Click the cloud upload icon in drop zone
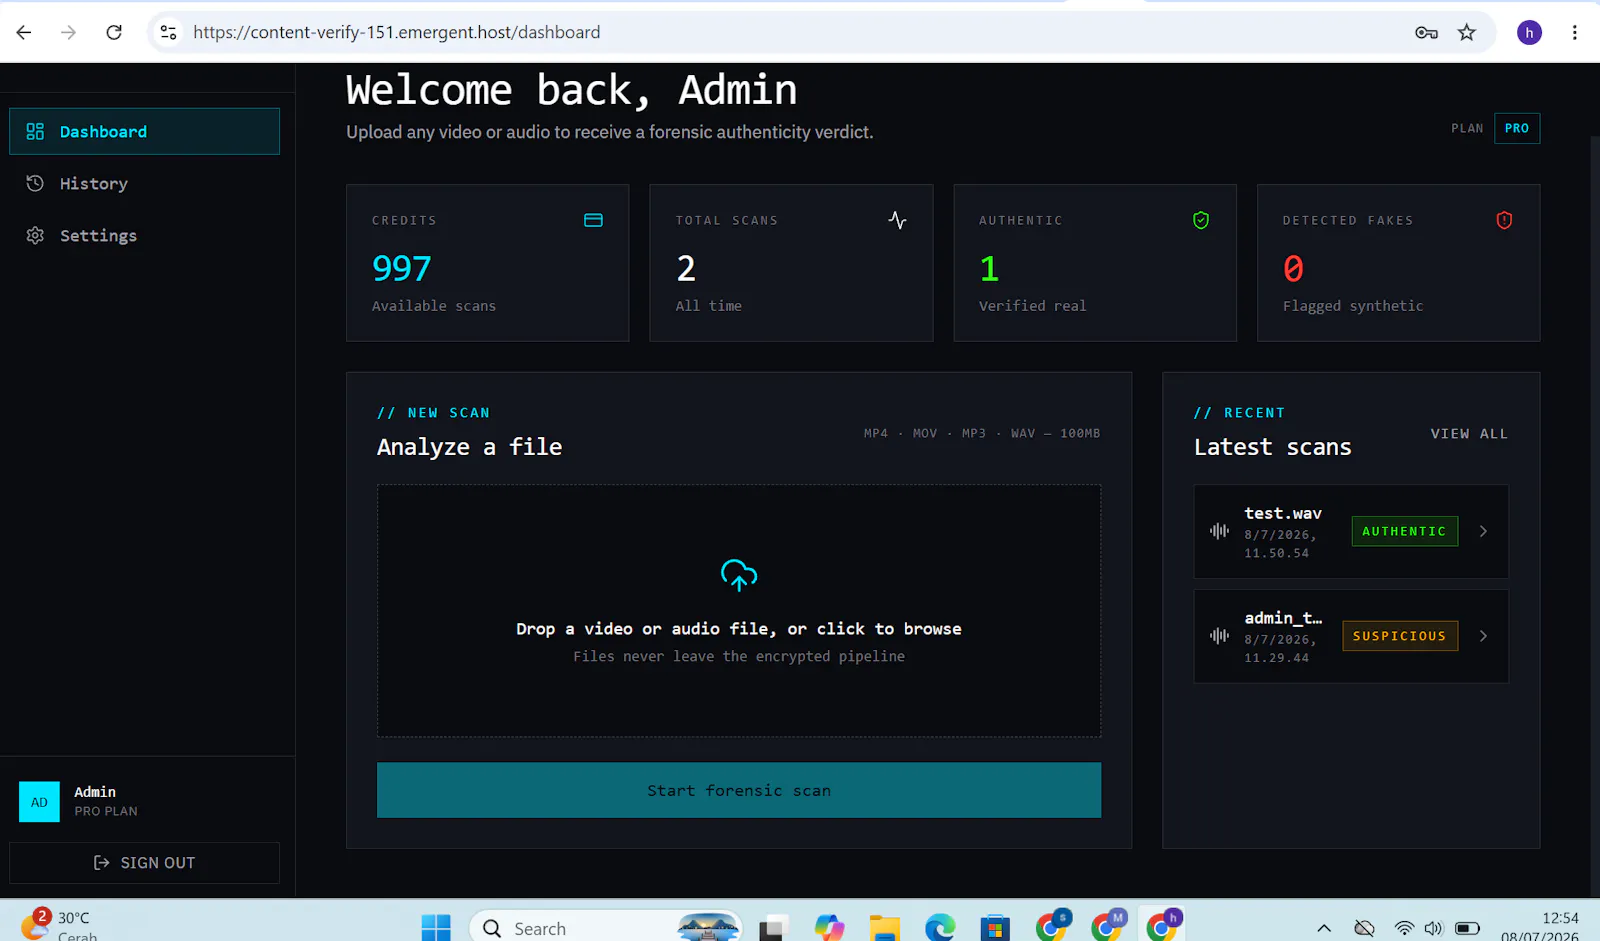 point(739,575)
